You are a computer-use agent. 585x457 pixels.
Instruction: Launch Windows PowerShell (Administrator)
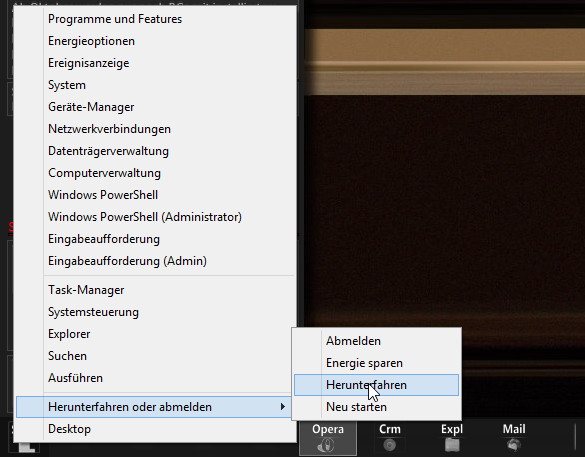(x=155, y=217)
